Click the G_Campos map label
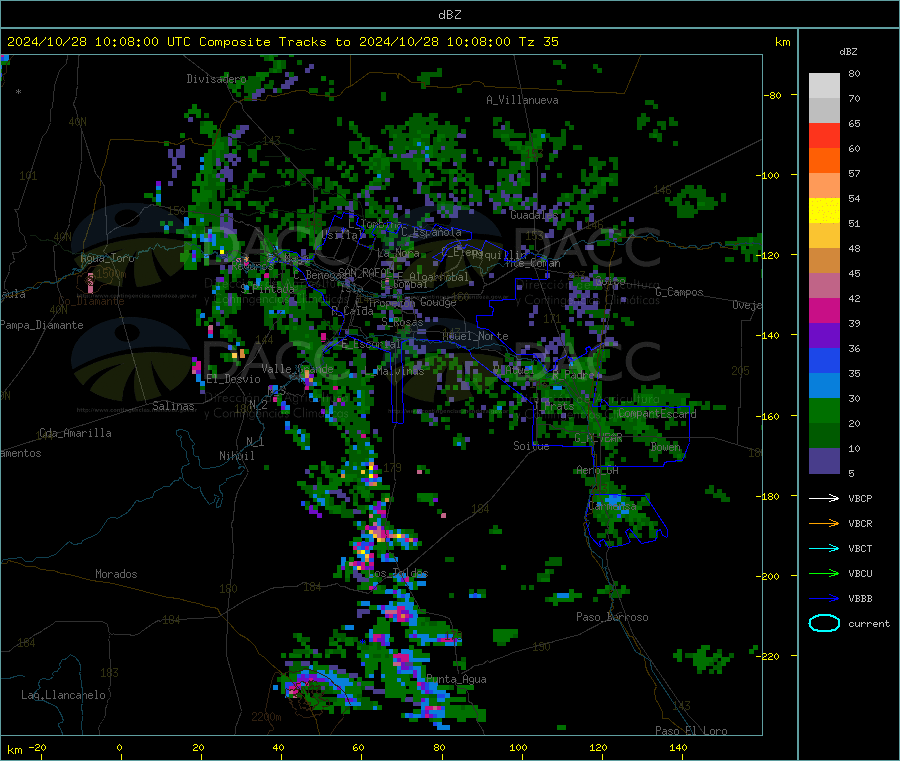The height and width of the screenshot is (761, 900). click(679, 292)
